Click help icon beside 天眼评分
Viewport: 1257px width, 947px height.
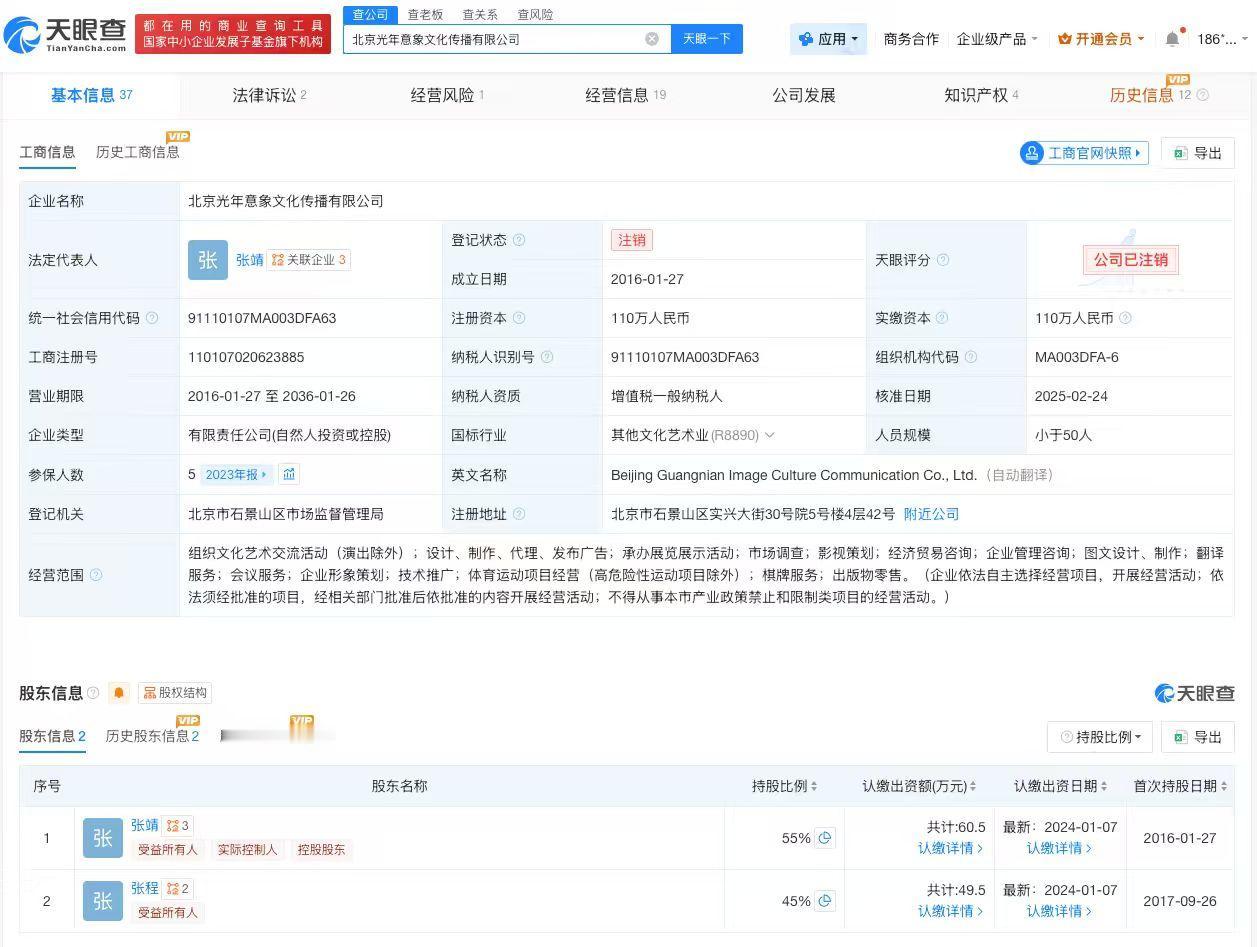[x=942, y=260]
